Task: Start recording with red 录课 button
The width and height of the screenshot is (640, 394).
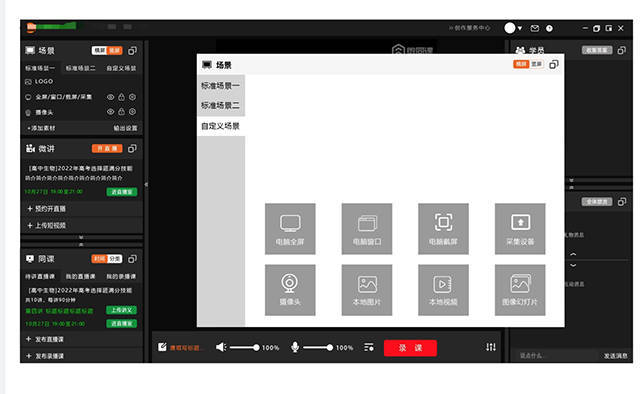Action: [x=410, y=348]
